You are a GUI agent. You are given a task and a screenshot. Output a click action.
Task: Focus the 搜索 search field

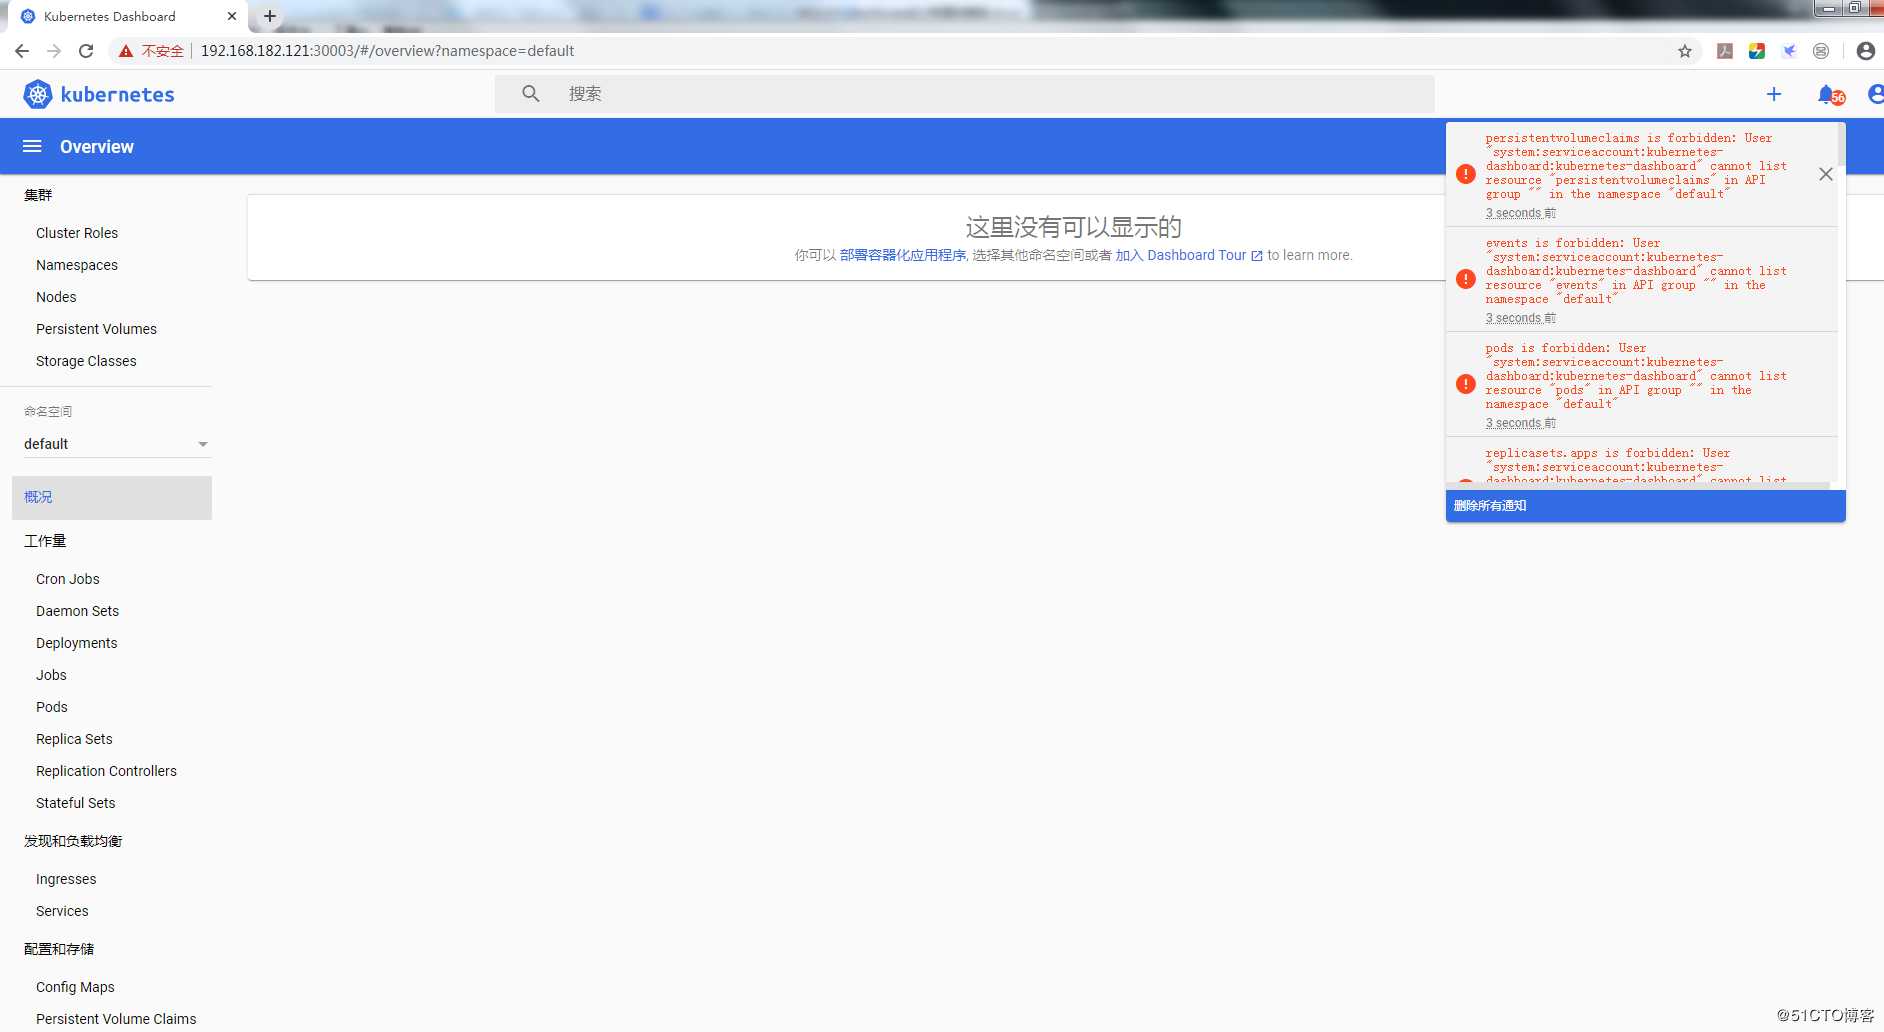964,94
